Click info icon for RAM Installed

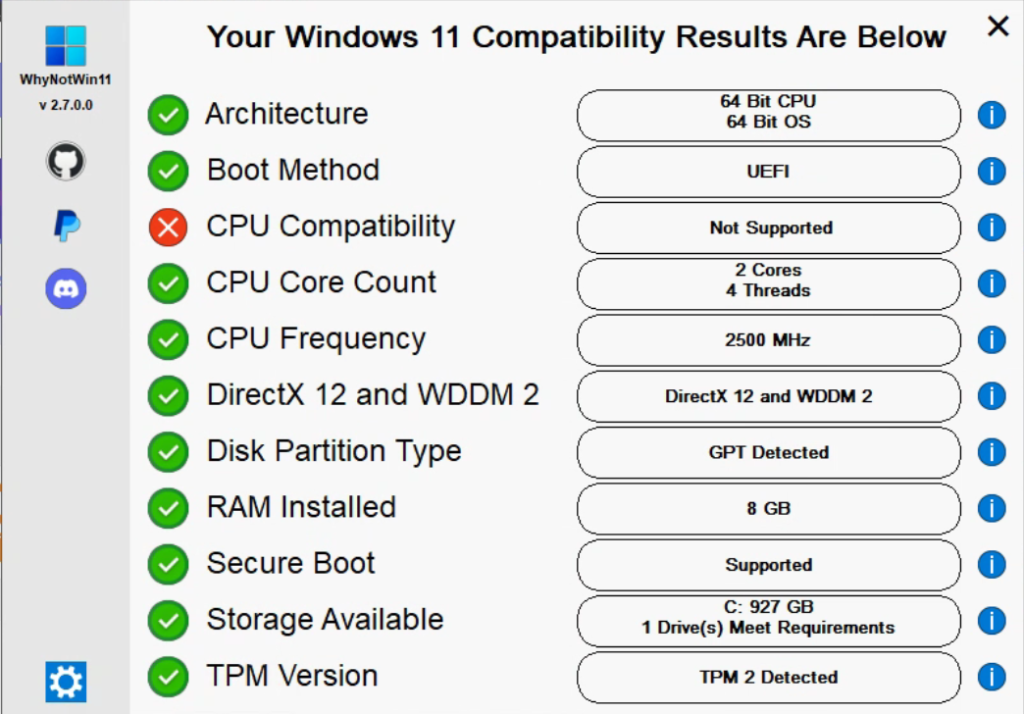(991, 508)
